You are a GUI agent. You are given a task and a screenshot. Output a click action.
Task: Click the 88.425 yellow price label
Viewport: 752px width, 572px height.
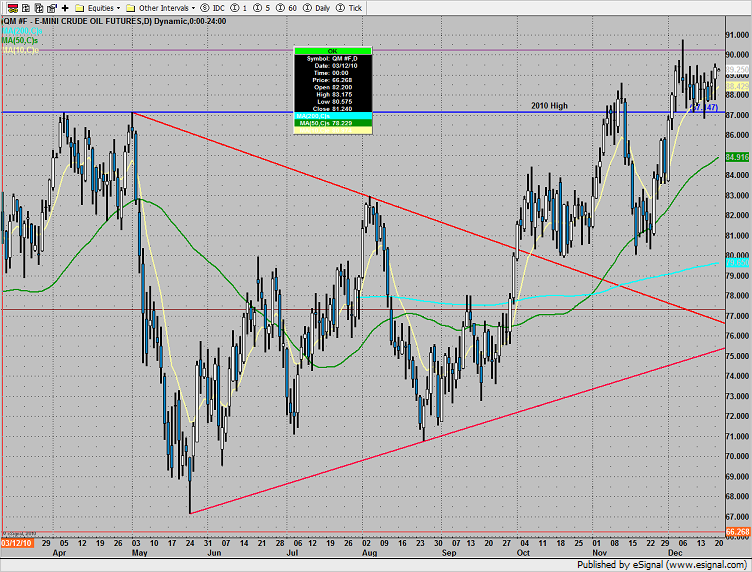pos(738,86)
